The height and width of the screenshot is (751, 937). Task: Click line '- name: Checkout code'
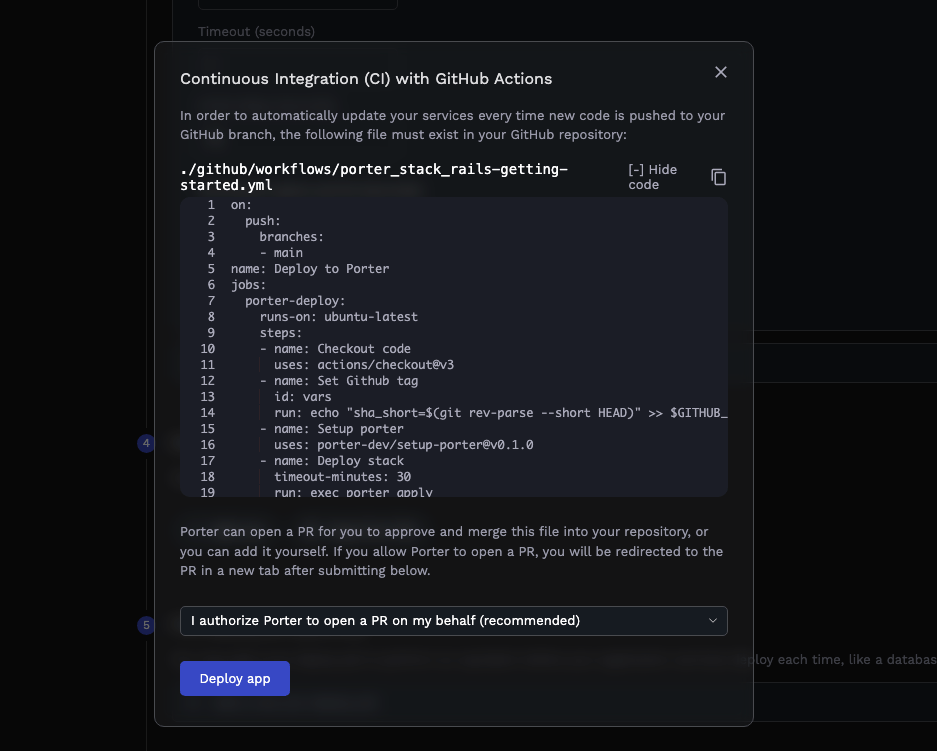pyautogui.click(x=335, y=349)
